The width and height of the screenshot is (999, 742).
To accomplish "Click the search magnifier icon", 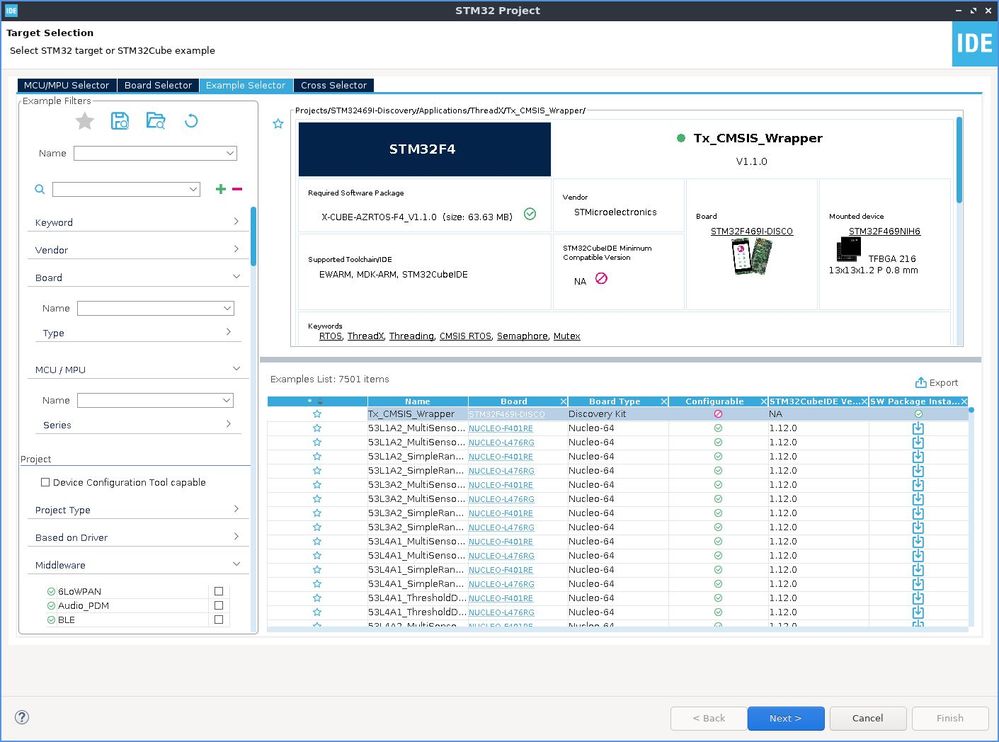I will coord(40,189).
